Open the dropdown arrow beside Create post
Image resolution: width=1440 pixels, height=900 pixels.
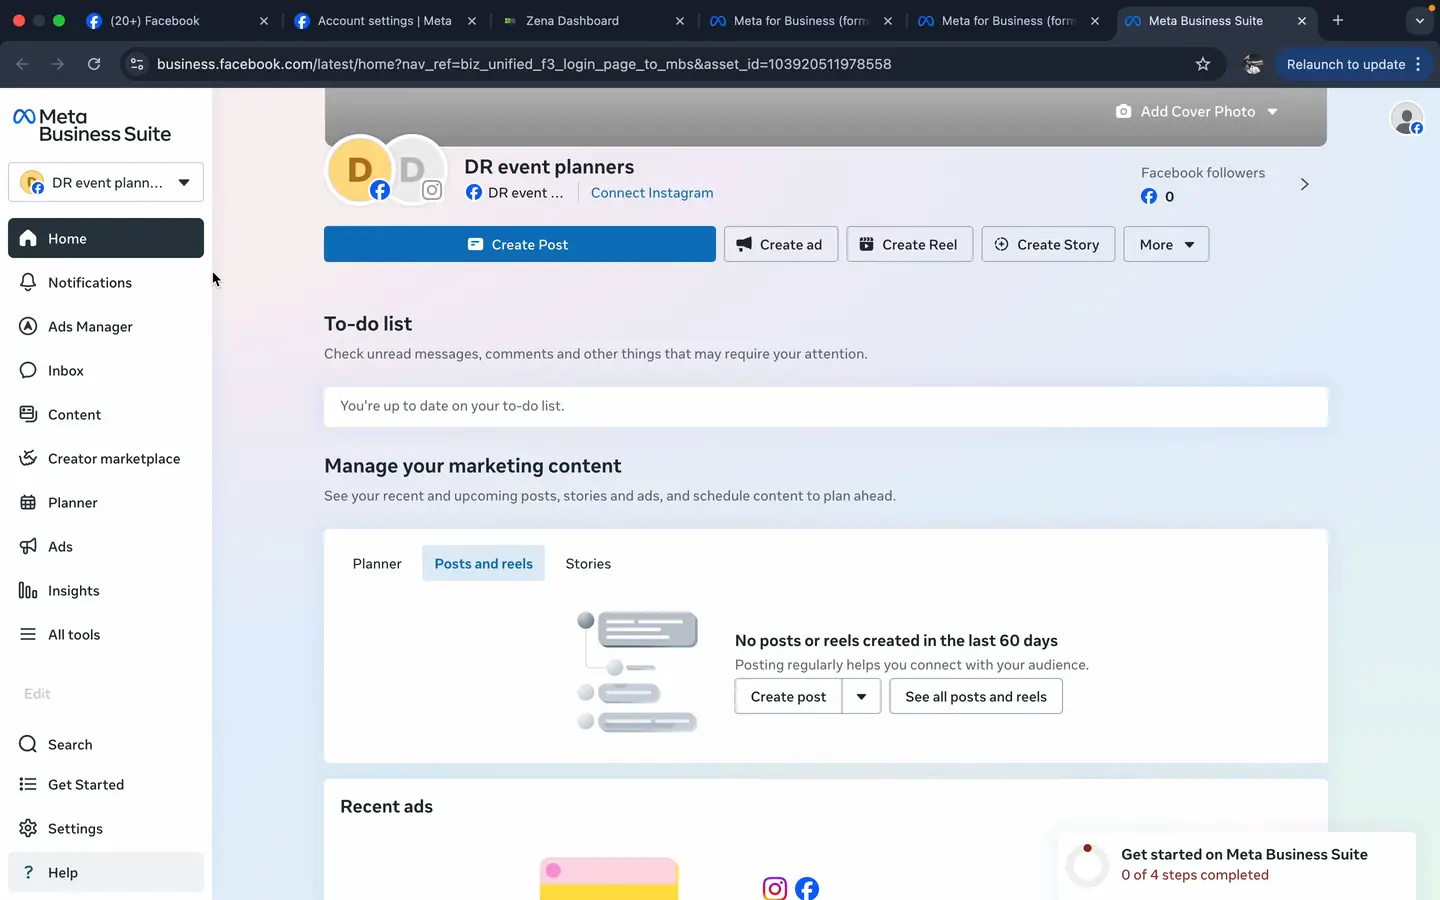click(x=861, y=696)
